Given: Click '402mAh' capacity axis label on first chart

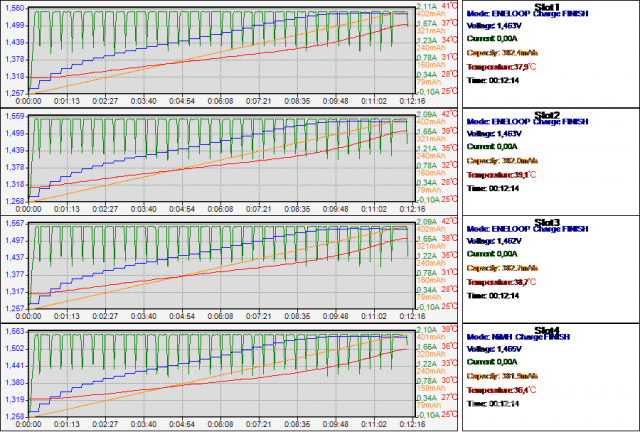Looking at the screenshot, I should click(431, 13).
